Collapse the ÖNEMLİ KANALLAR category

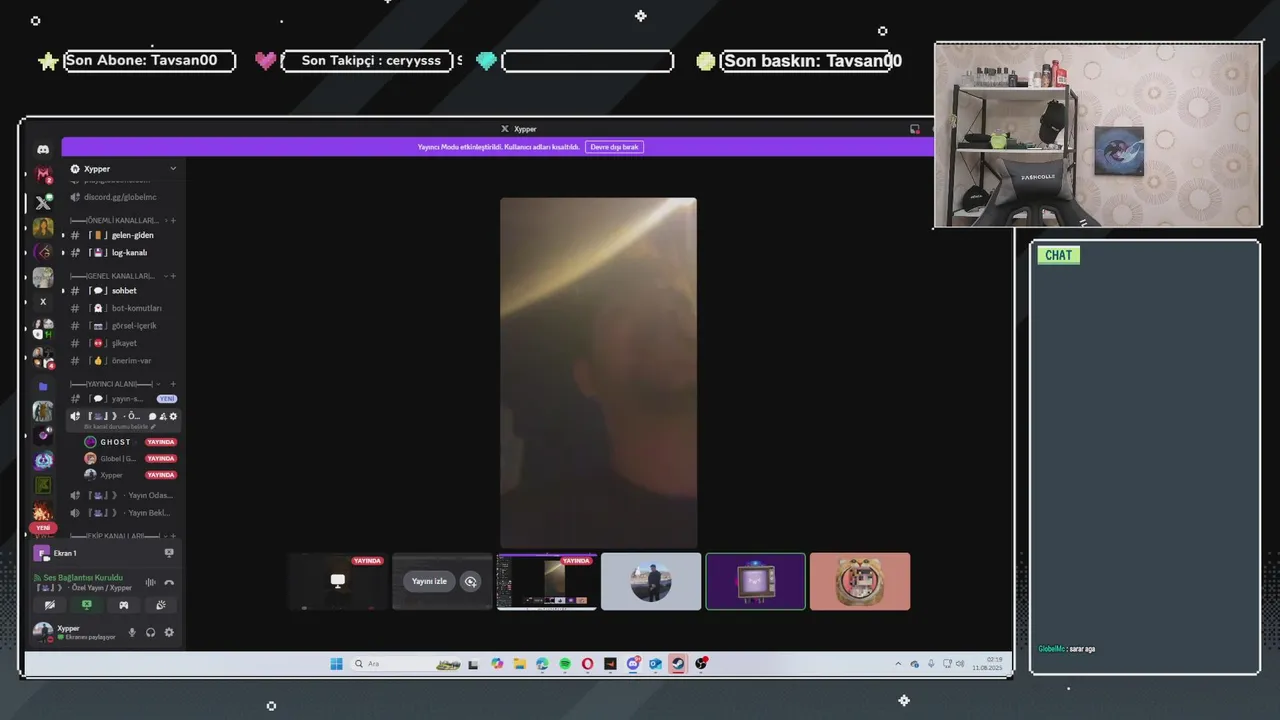(114, 220)
